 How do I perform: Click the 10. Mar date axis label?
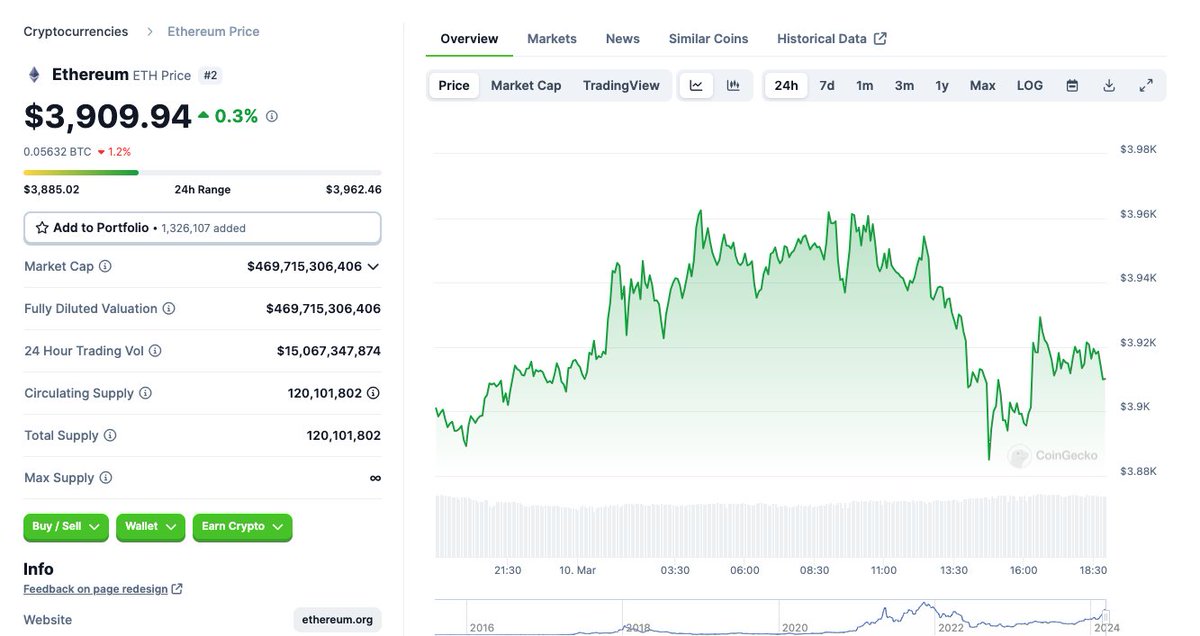[578, 570]
